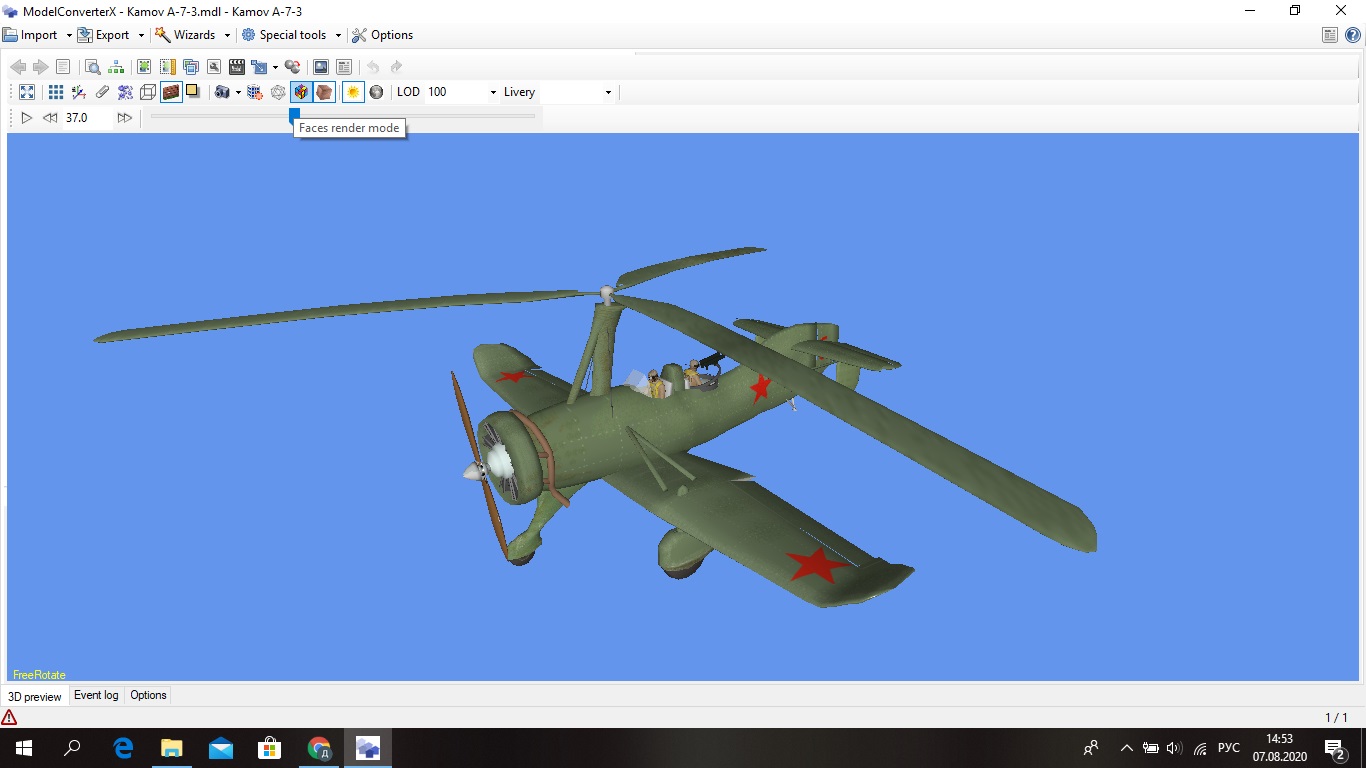The image size is (1366, 768).
Task: Click the help question mark icon
Action: [1352, 35]
